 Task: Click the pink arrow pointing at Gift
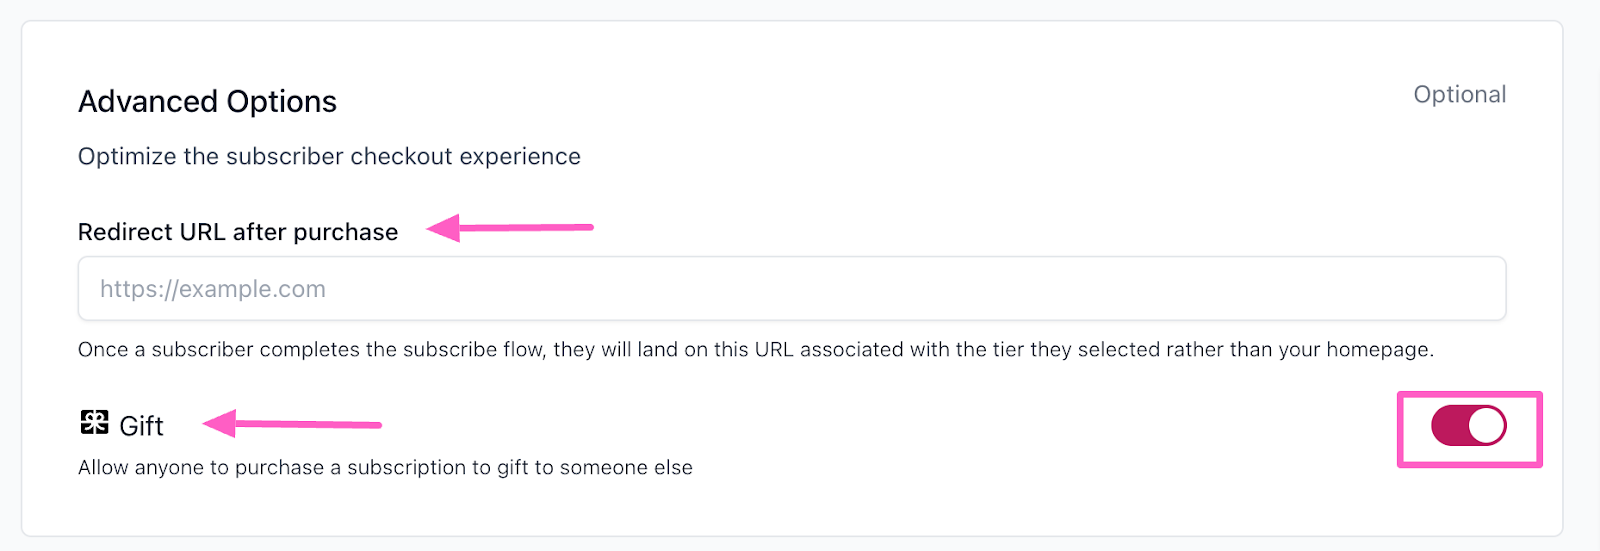pyautogui.click(x=292, y=424)
